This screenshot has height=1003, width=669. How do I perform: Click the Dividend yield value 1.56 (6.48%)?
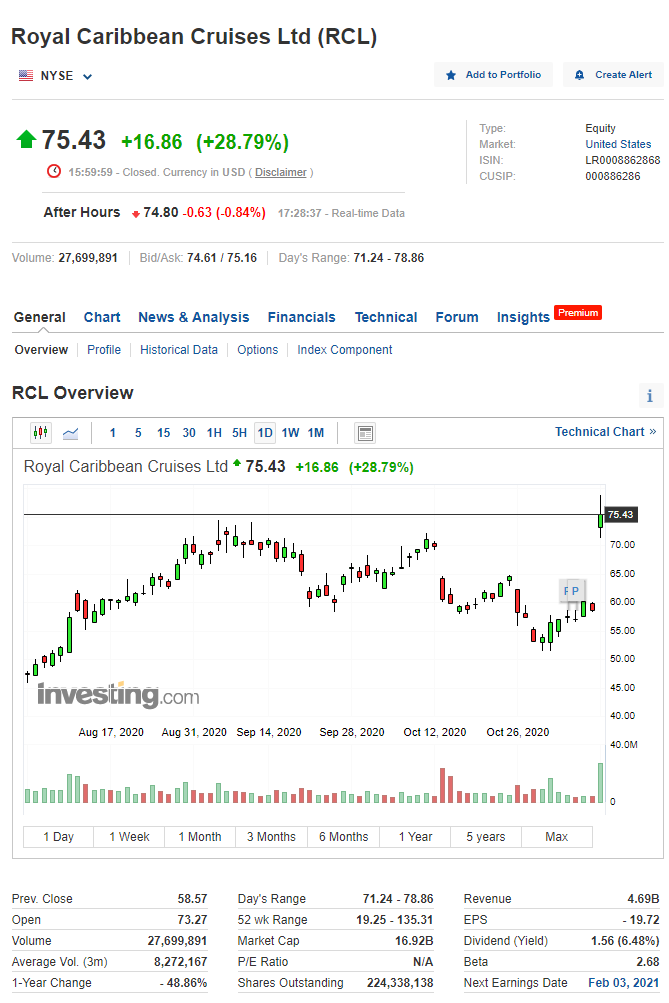tap(625, 941)
